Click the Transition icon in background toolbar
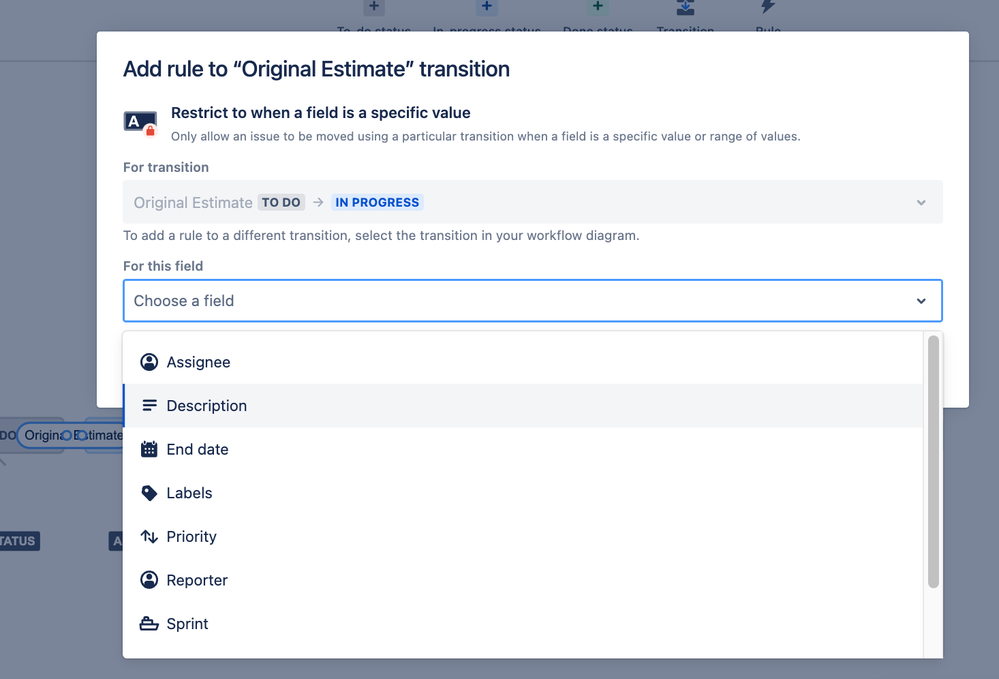This screenshot has width=999, height=679. pos(686,7)
